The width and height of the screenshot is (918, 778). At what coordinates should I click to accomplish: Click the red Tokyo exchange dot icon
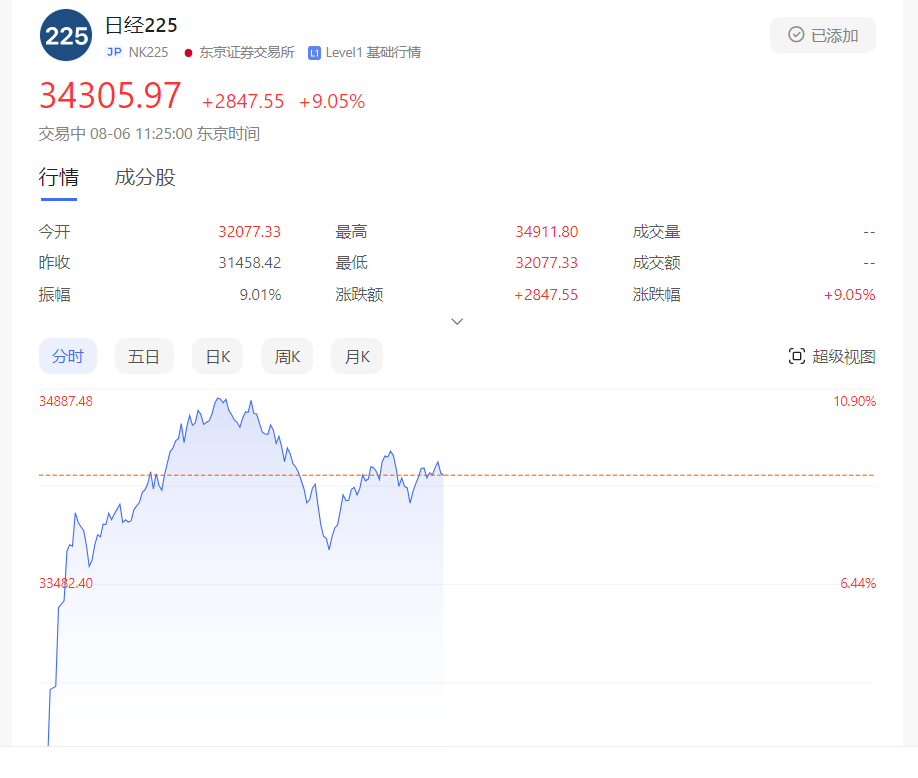pos(188,52)
